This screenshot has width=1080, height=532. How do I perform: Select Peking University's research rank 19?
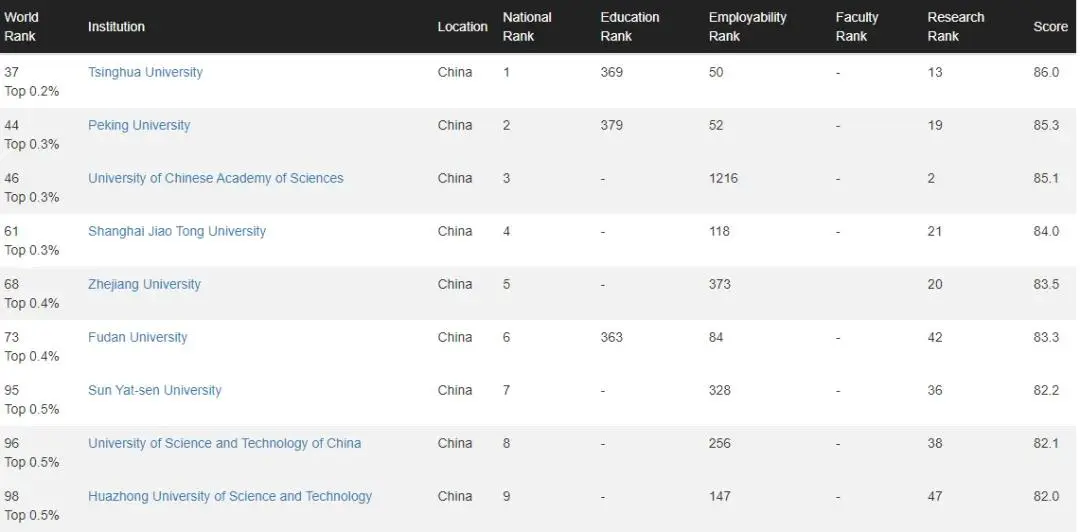935,125
